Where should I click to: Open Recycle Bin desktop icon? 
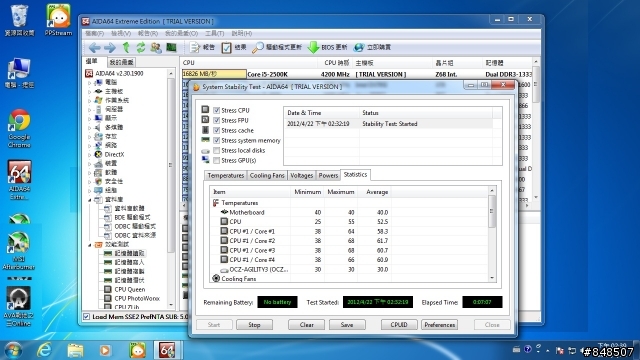point(19,20)
